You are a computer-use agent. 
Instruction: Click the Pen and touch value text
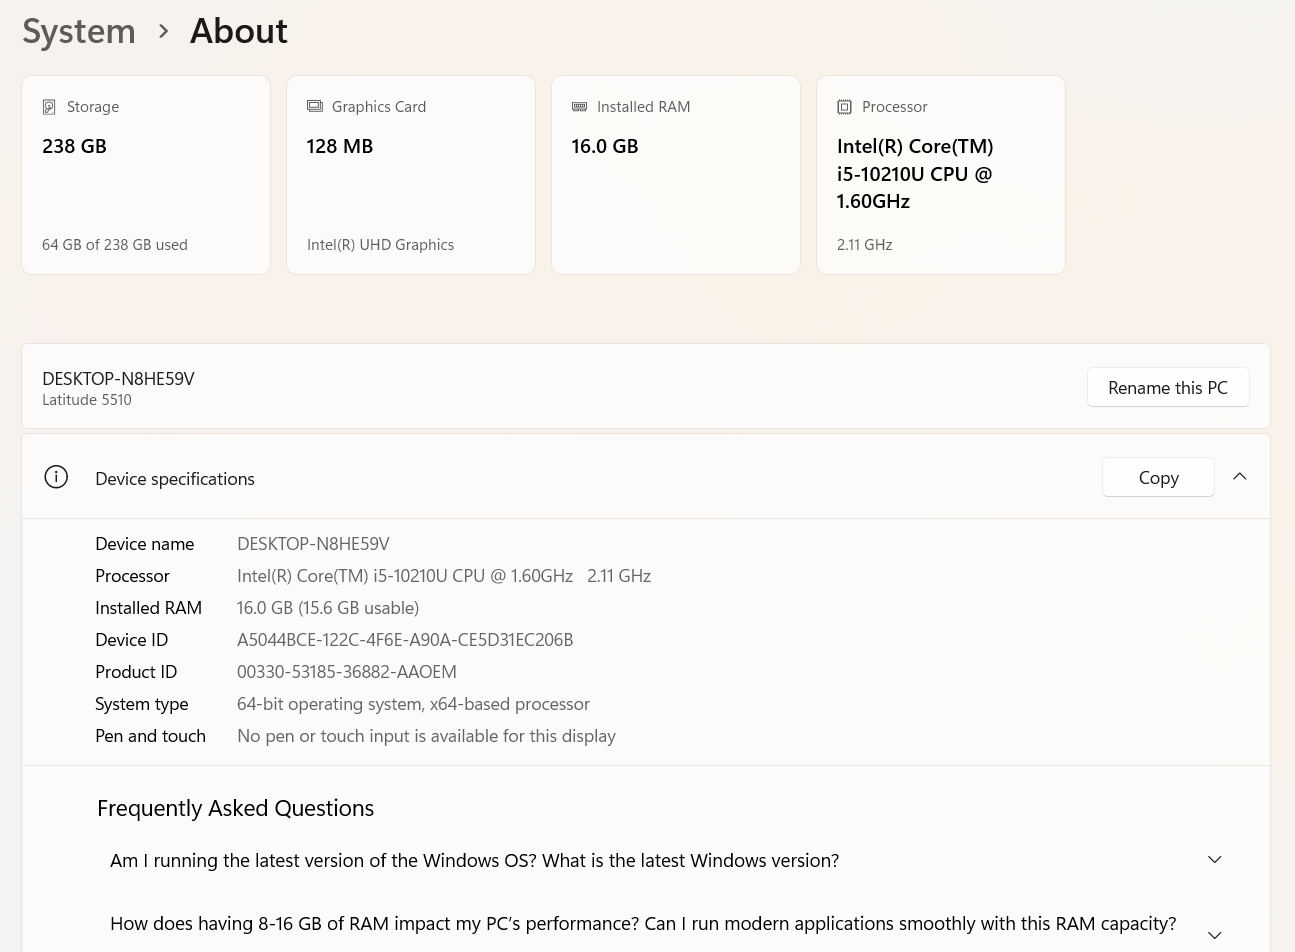tap(426, 736)
